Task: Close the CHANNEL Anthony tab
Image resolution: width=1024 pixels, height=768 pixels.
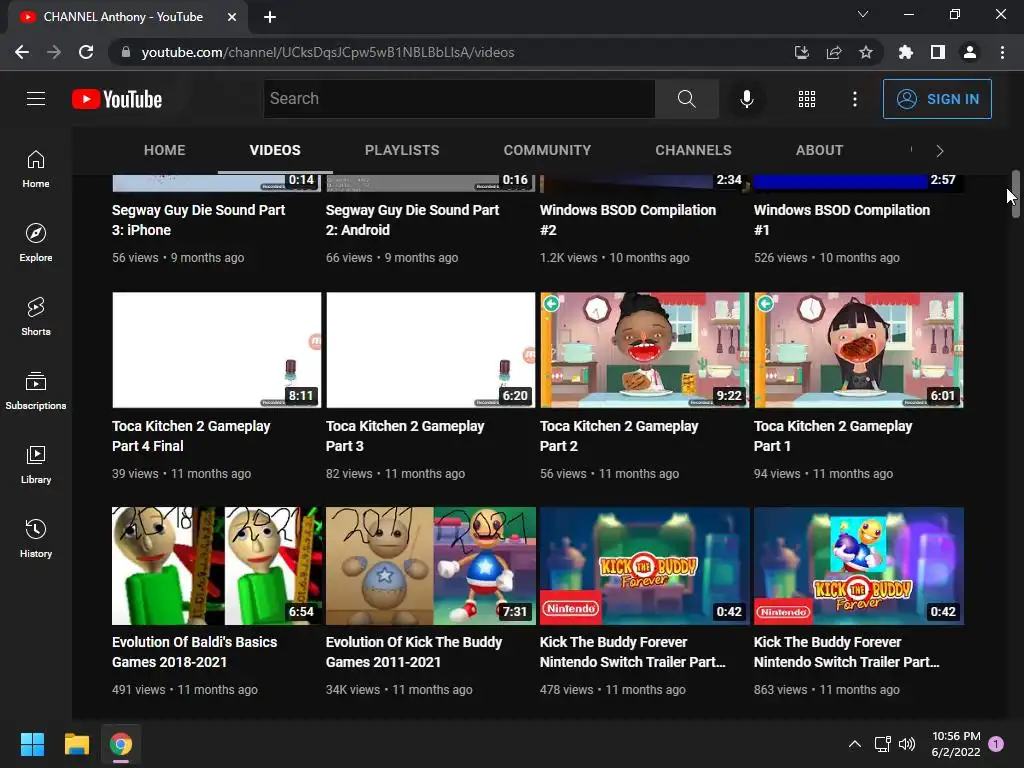Action: 232,17
